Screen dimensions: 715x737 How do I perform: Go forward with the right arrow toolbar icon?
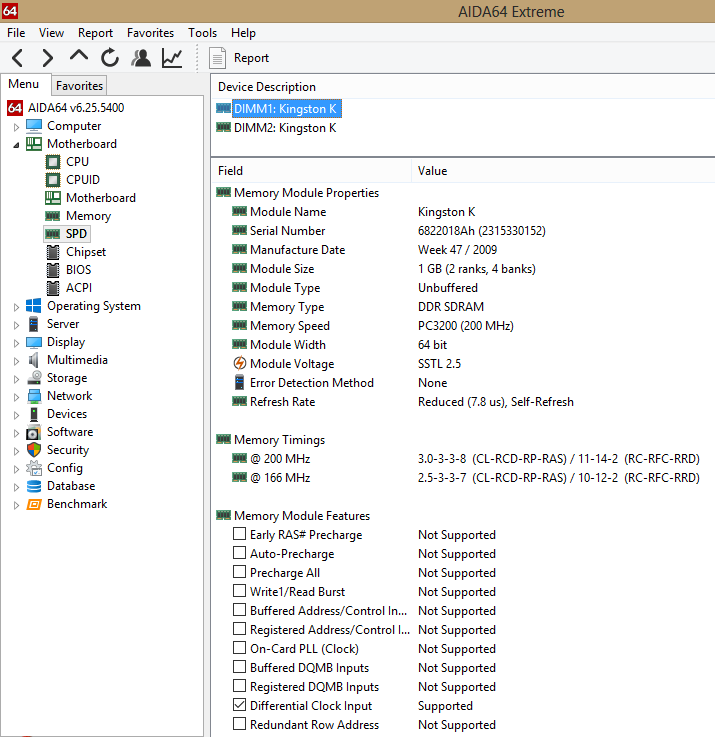[47, 58]
